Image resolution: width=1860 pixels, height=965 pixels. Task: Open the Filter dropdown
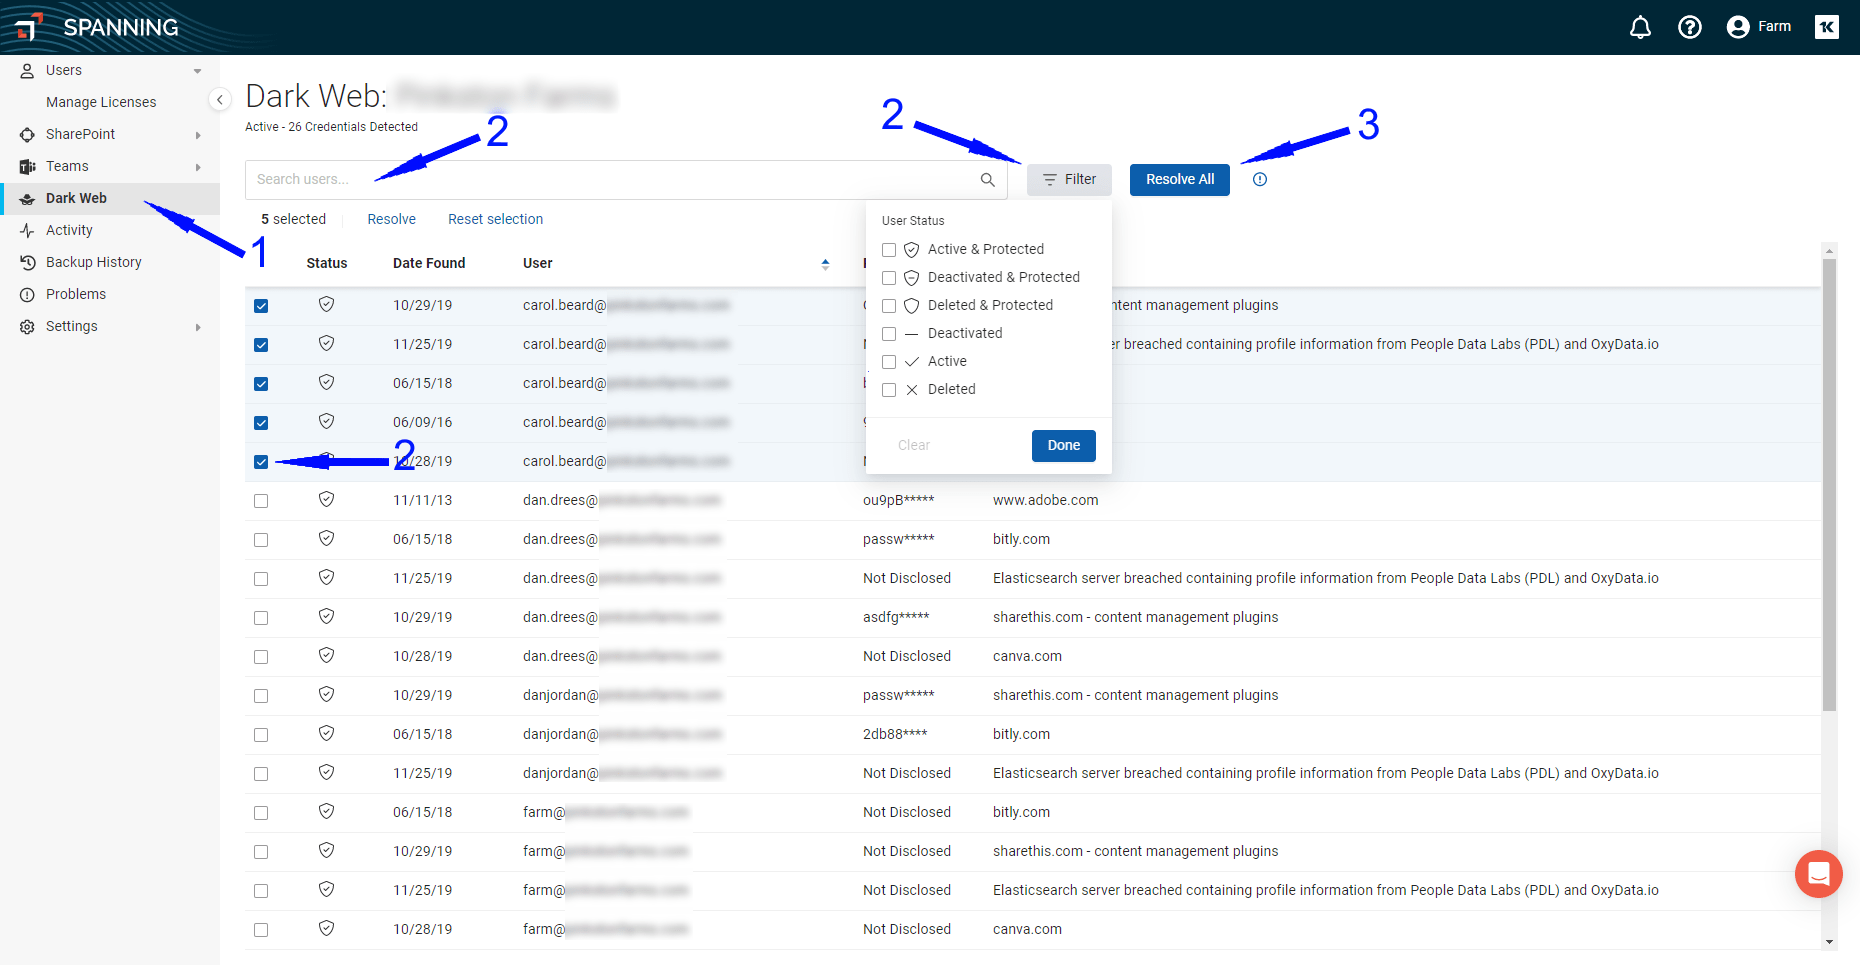[x=1069, y=180]
